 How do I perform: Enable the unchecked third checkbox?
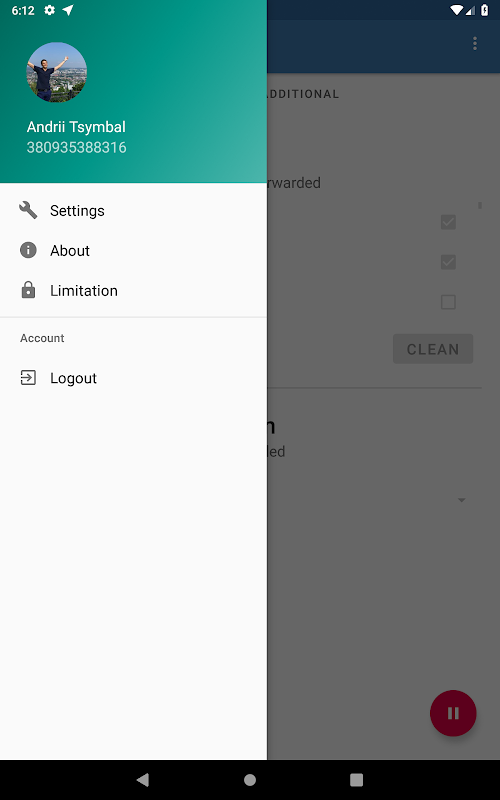point(448,302)
